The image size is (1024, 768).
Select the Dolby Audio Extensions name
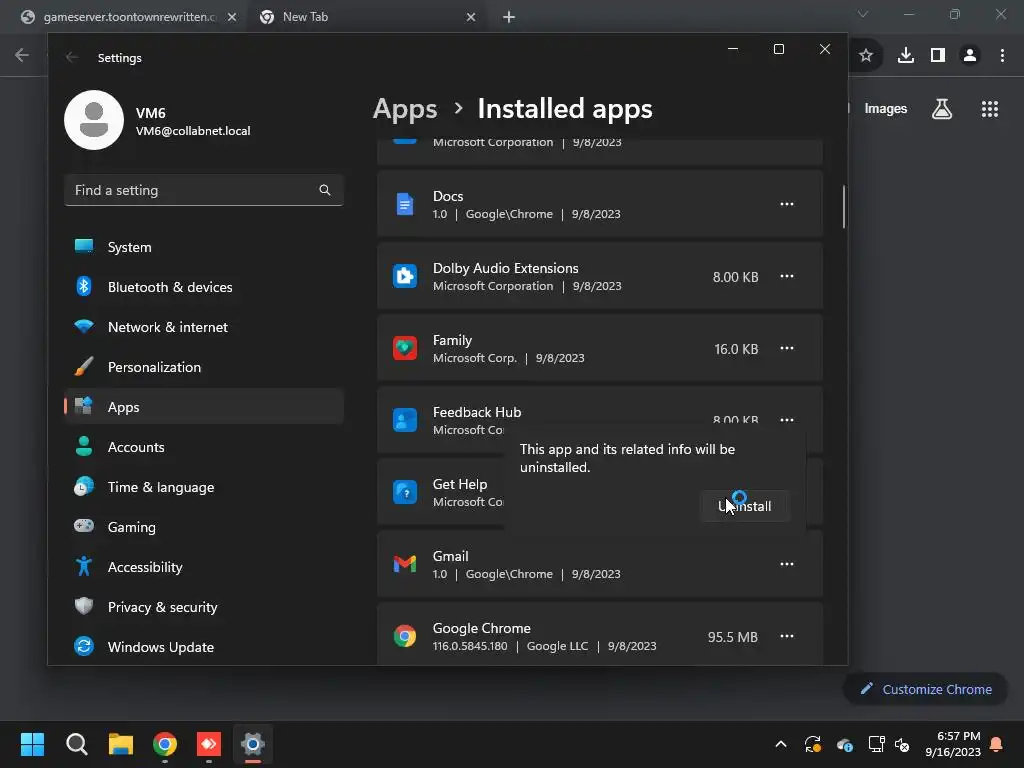tap(505, 268)
